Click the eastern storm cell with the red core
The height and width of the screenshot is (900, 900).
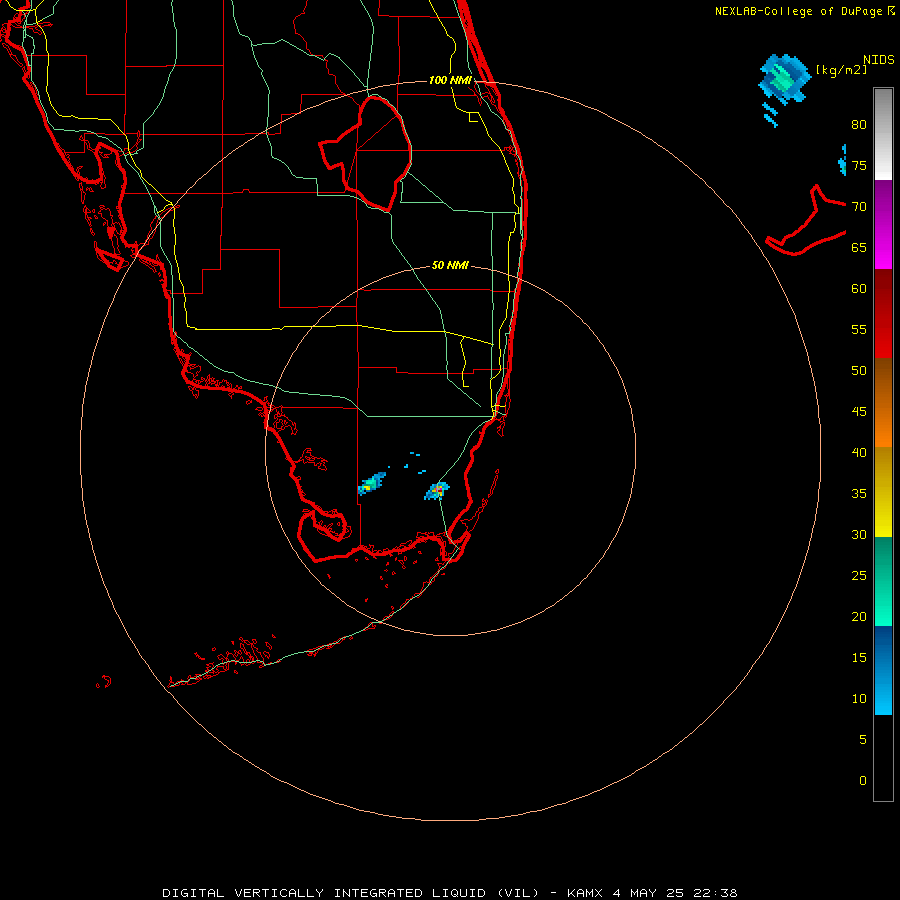(437, 491)
